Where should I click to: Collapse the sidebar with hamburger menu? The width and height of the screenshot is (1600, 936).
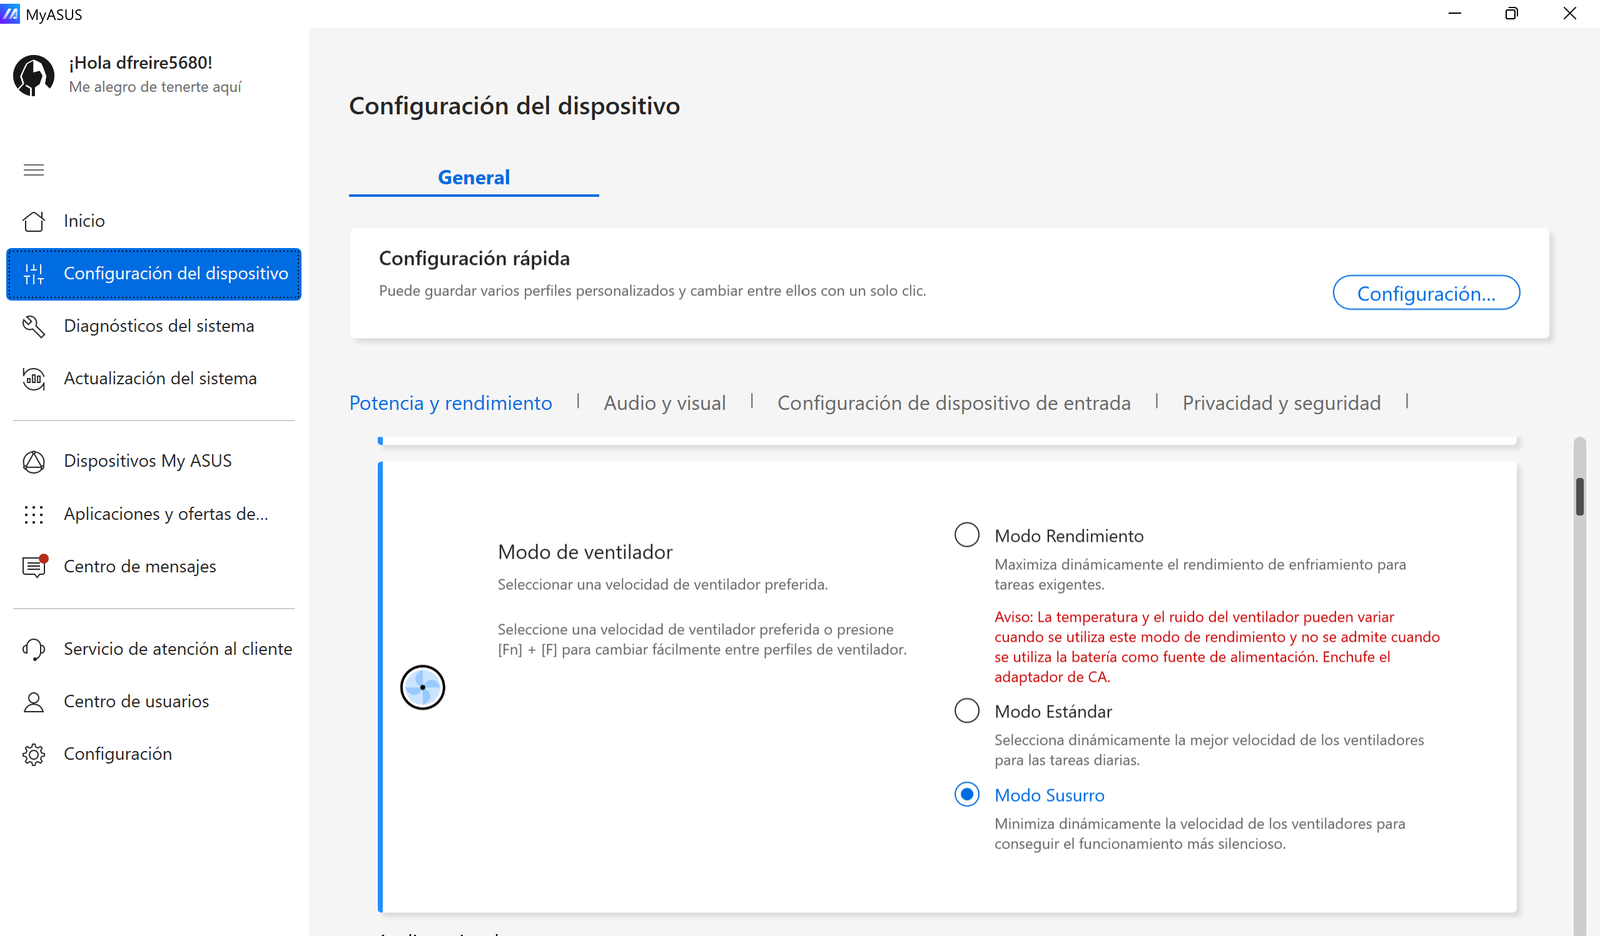coord(34,170)
